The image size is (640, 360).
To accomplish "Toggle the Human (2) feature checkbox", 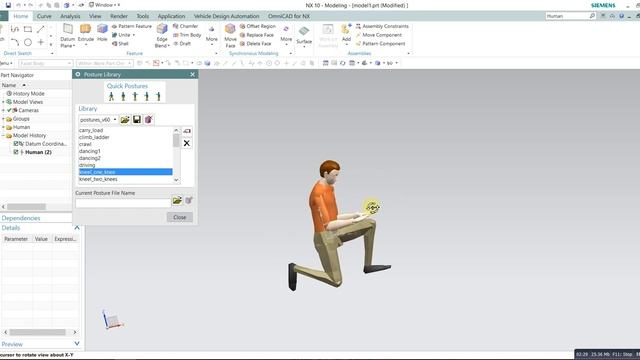I will coord(16,152).
